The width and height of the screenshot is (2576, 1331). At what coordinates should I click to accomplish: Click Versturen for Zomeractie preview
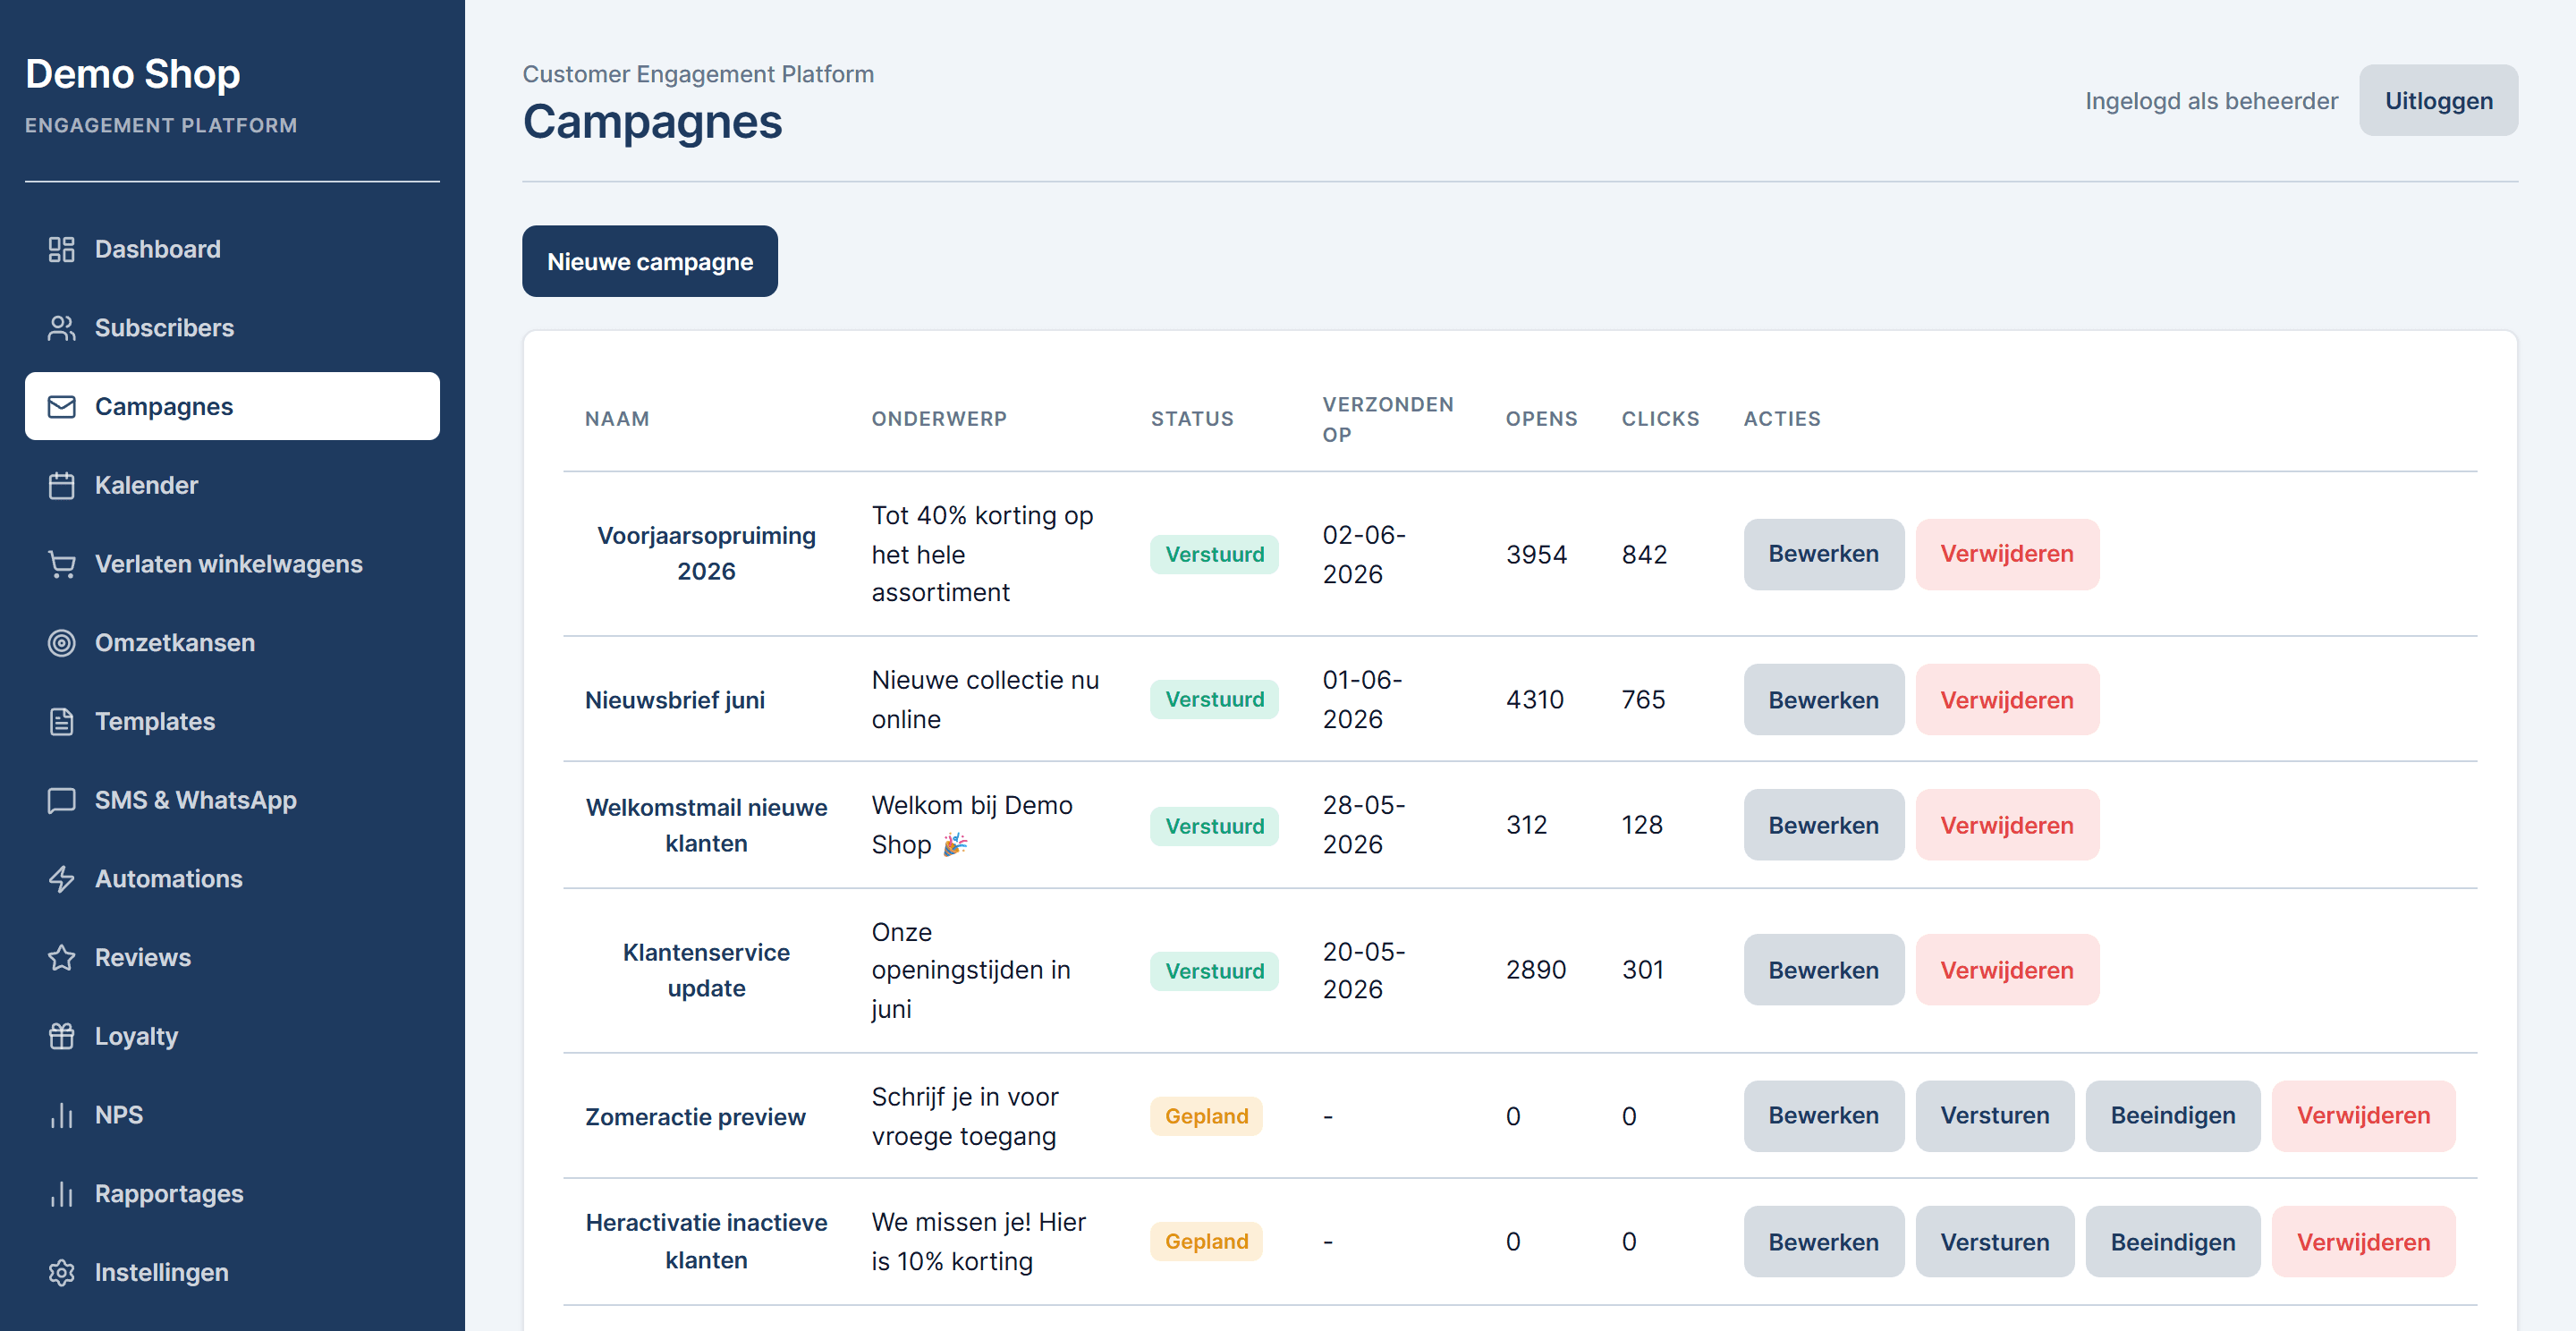click(1995, 1116)
